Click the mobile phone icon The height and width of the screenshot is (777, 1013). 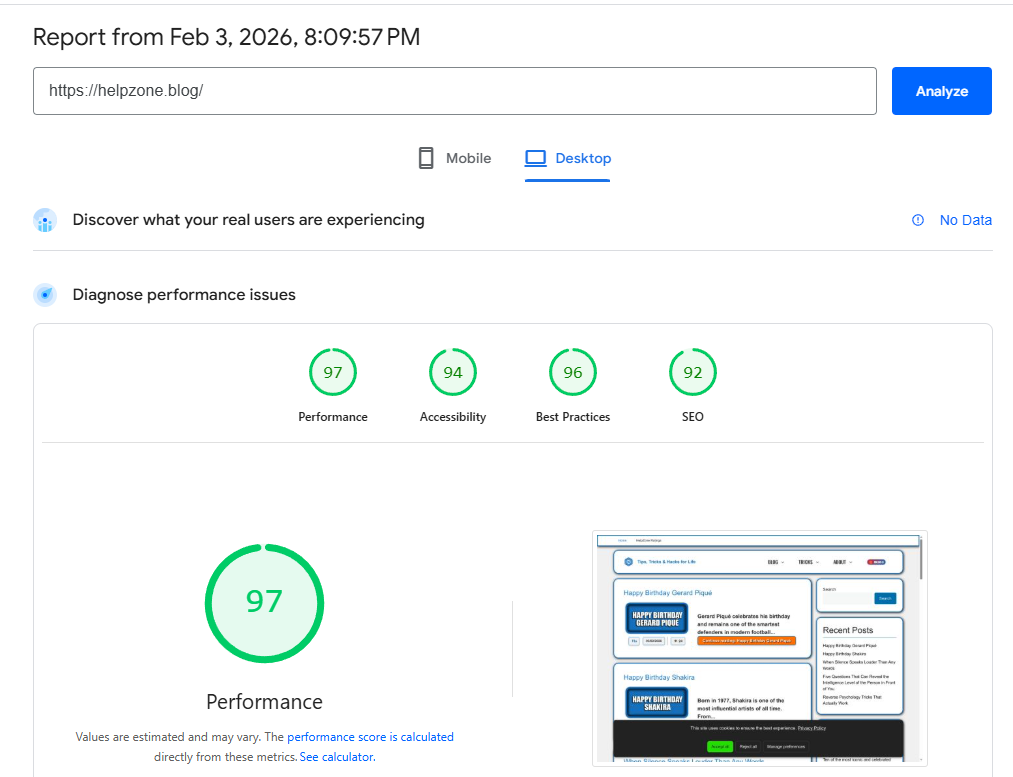[x=426, y=158]
